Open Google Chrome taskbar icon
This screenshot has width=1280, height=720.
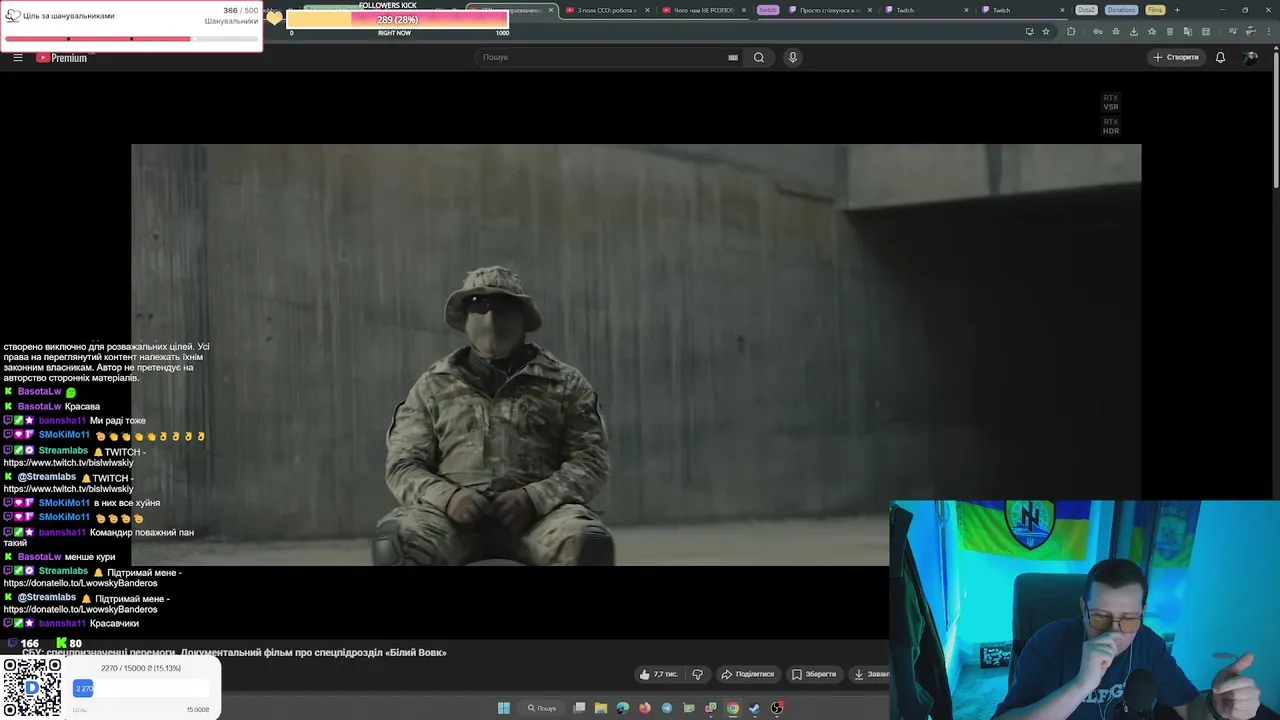click(x=733, y=708)
